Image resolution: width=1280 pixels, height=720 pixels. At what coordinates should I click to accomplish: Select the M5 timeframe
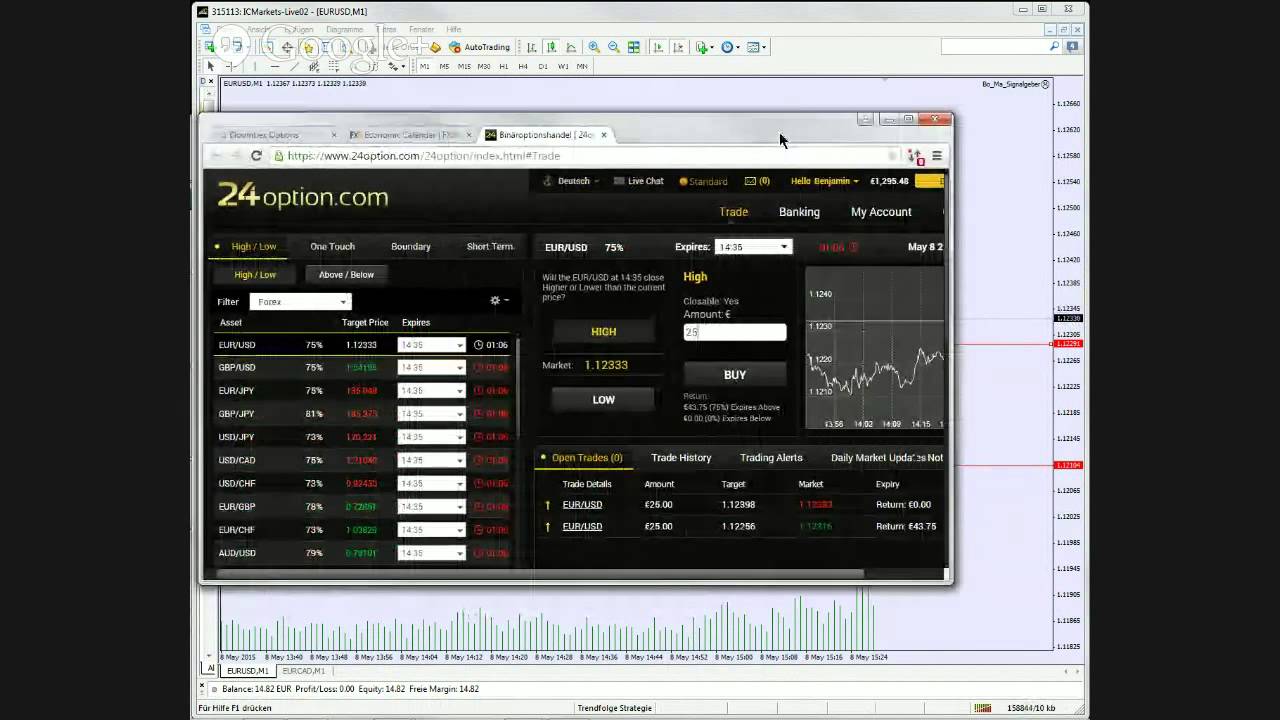click(444, 66)
